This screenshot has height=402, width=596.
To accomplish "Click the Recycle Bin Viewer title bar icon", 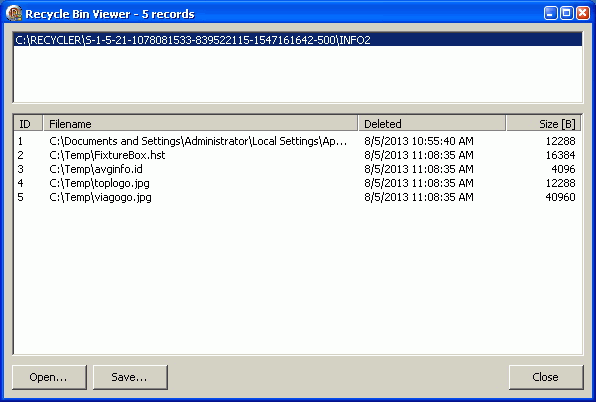I will [x=14, y=13].
